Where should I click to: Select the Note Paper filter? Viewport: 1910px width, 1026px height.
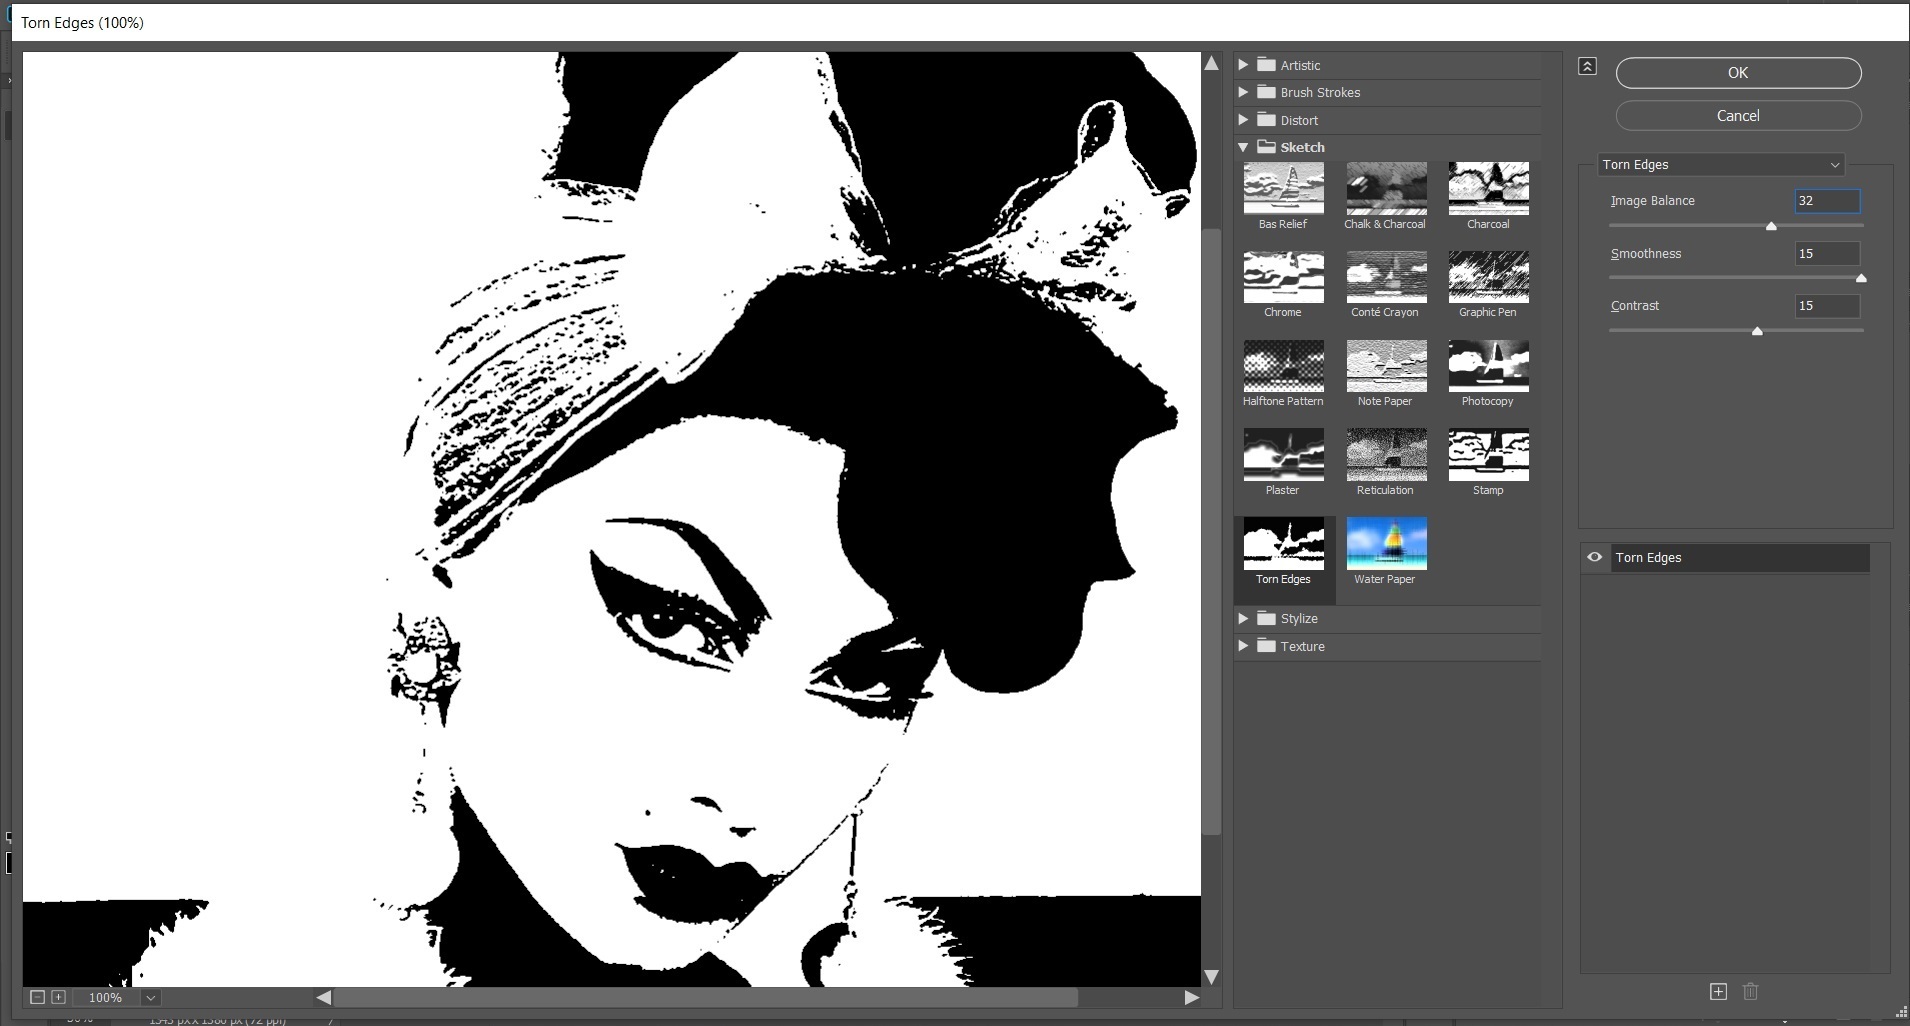pyautogui.click(x=1386, y=366)
